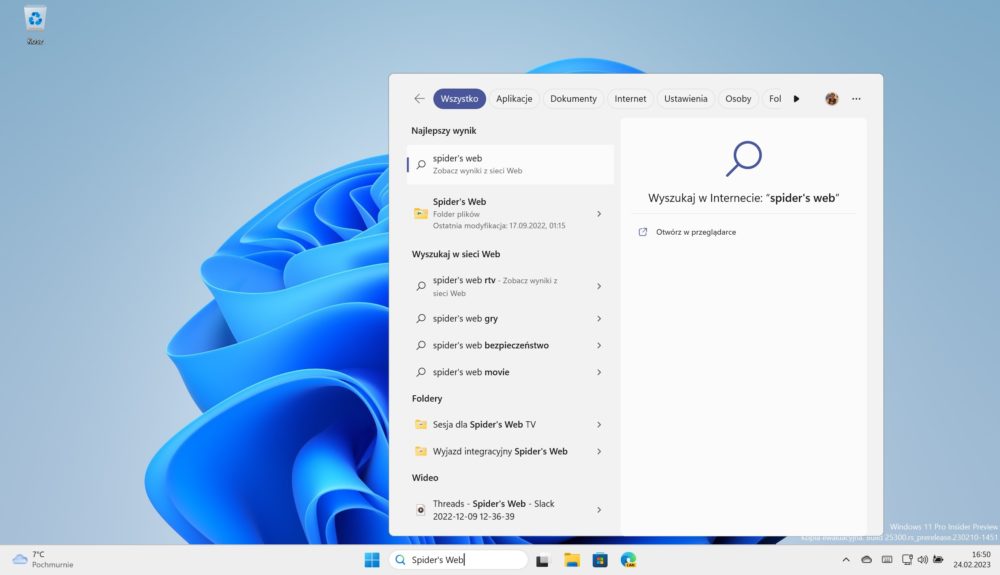Click Otwórz w przeglądarce link
The width and height of the screenshot is (1000, 575).
[696, 232]
